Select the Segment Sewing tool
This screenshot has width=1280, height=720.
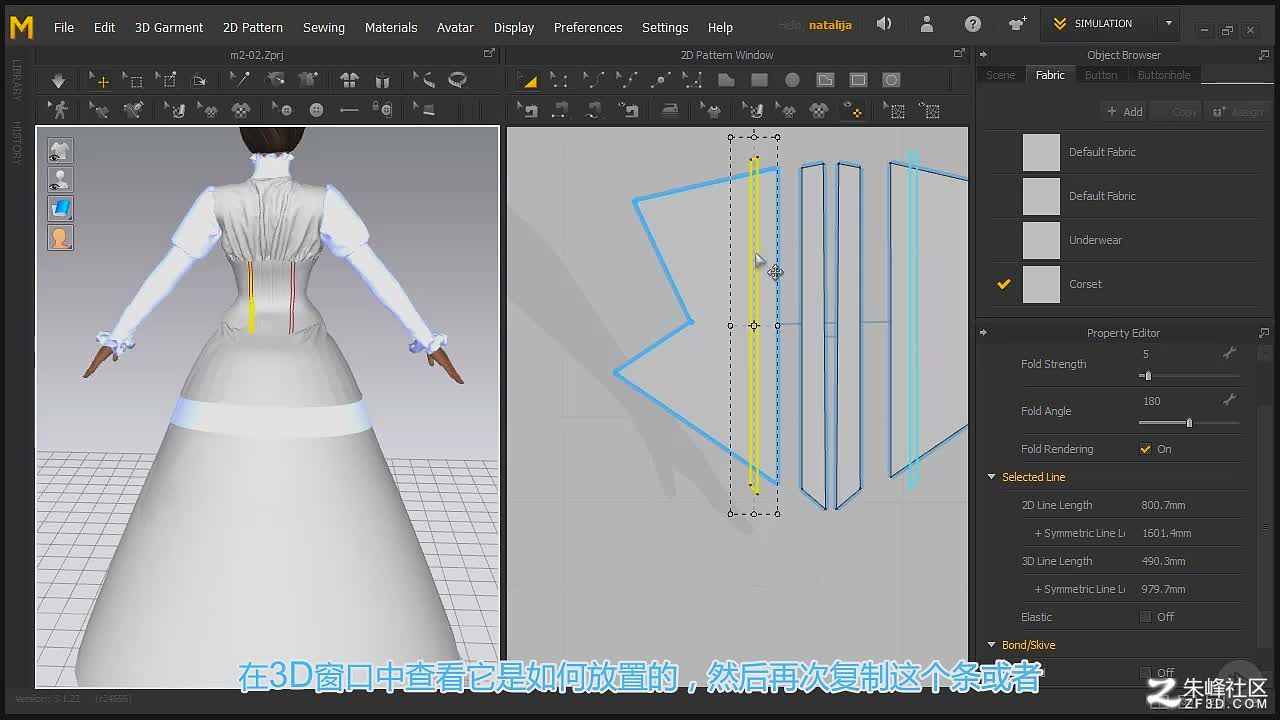560,110
